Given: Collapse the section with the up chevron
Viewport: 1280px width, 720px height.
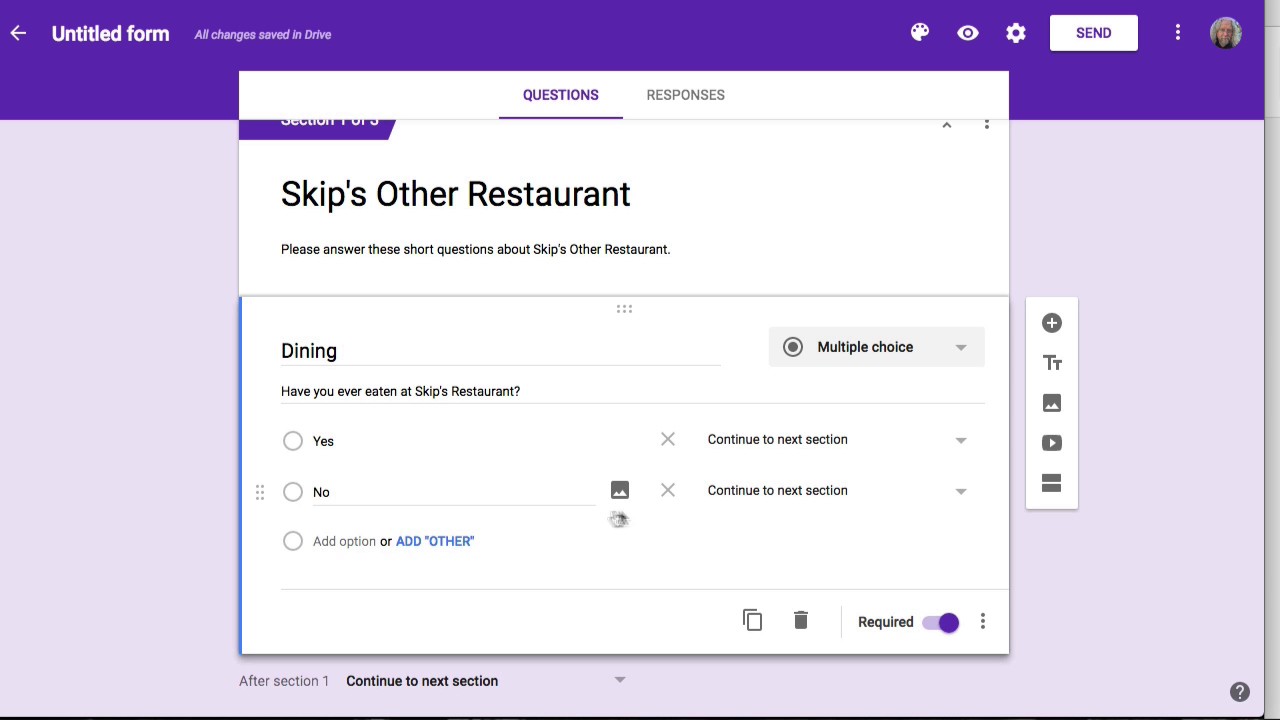Looking at the screenshot, I should tap(946, 125).
